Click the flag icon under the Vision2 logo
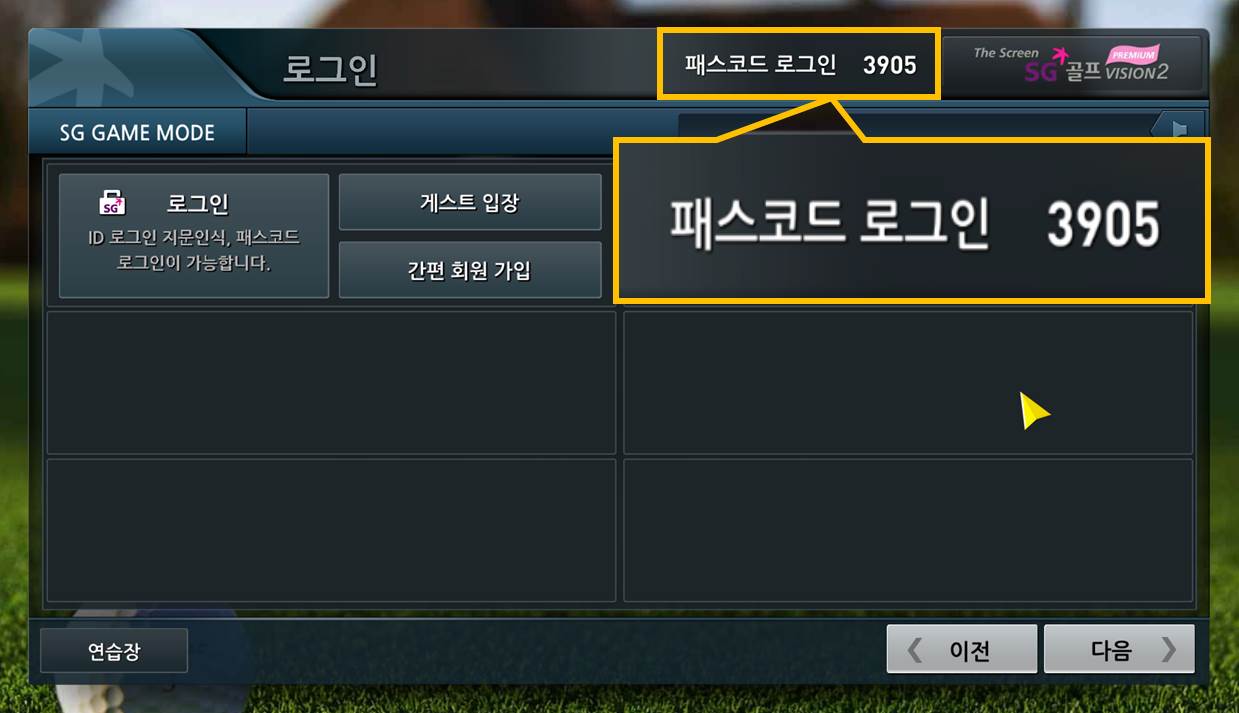This screenshot has height=713, width=1239. pos(1178,128)
